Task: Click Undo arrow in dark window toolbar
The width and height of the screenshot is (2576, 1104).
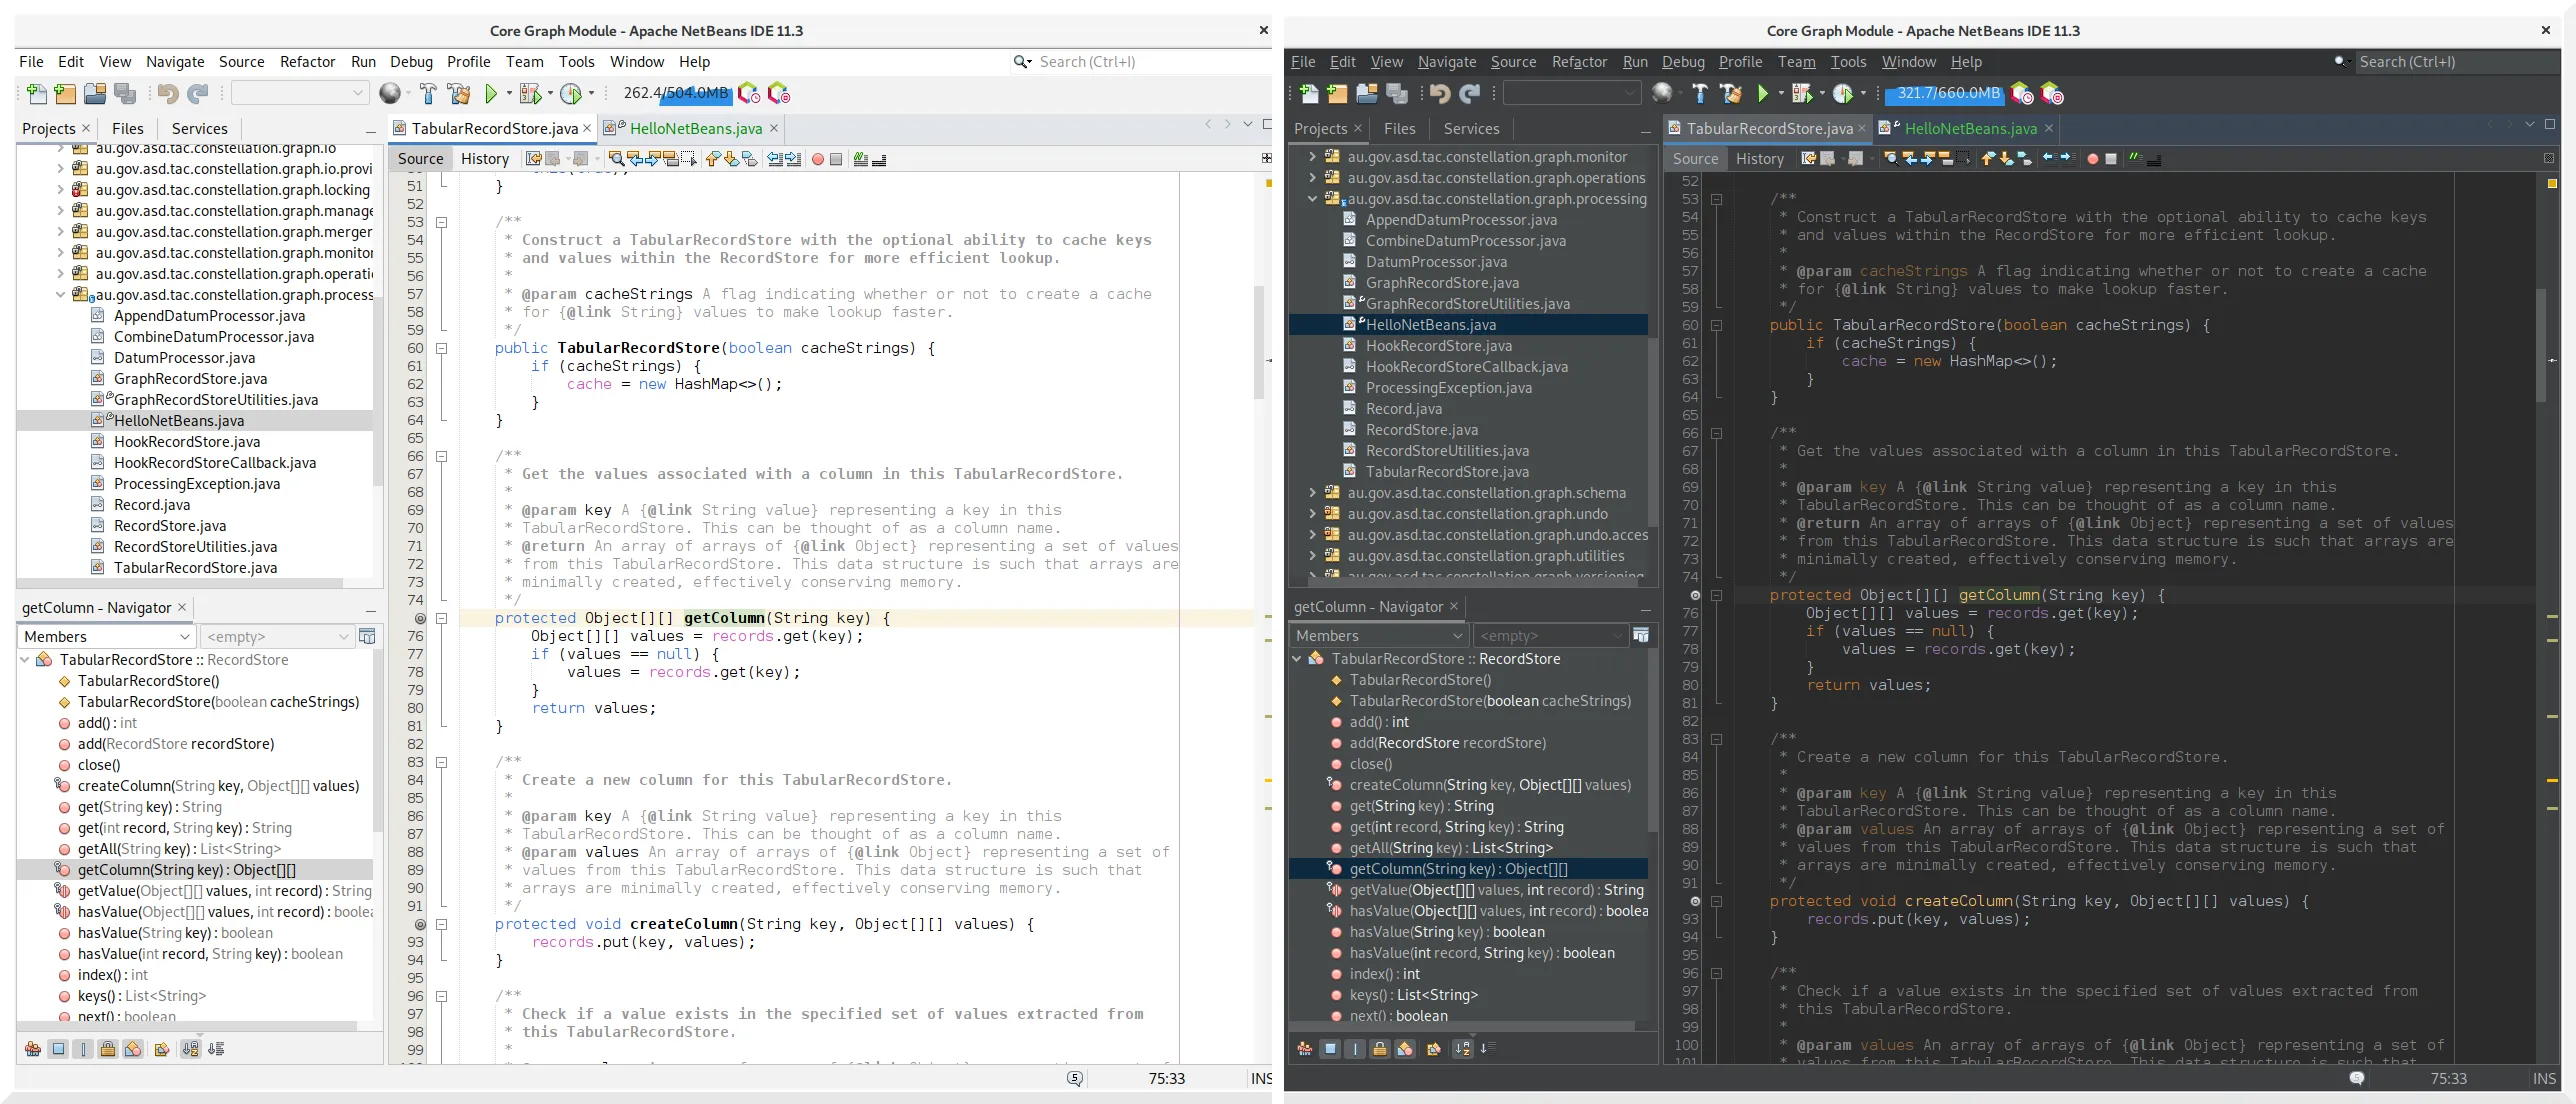Action: [x=1439, y=94]
